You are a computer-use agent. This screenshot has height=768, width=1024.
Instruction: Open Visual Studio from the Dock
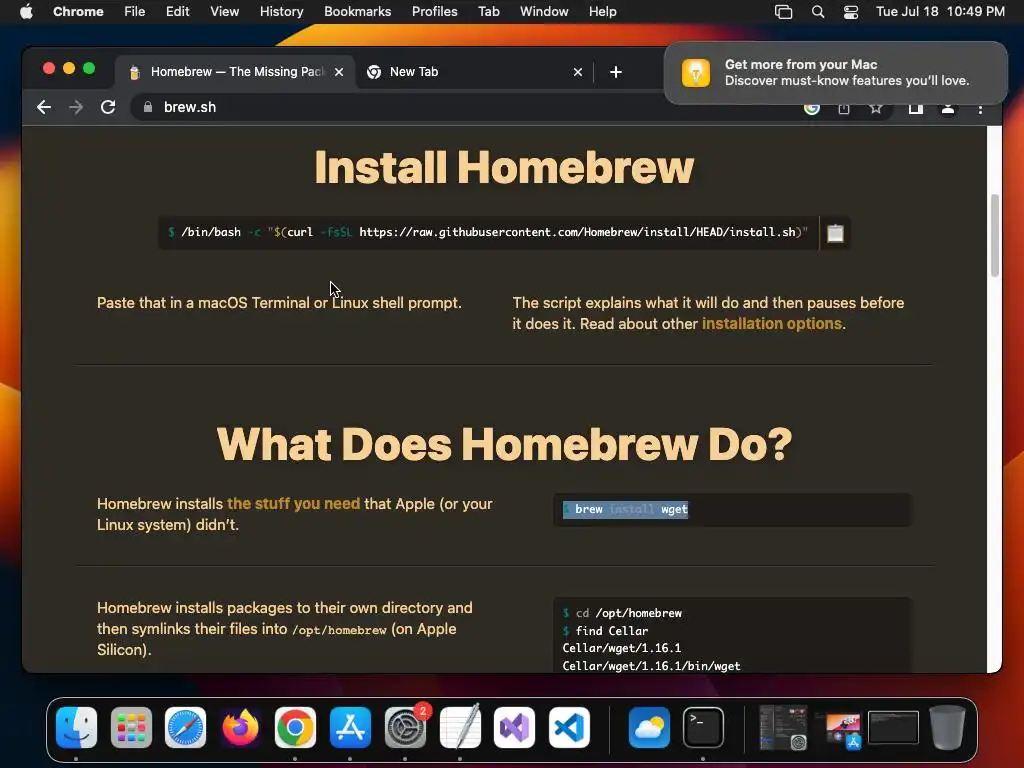click(515, 727)
